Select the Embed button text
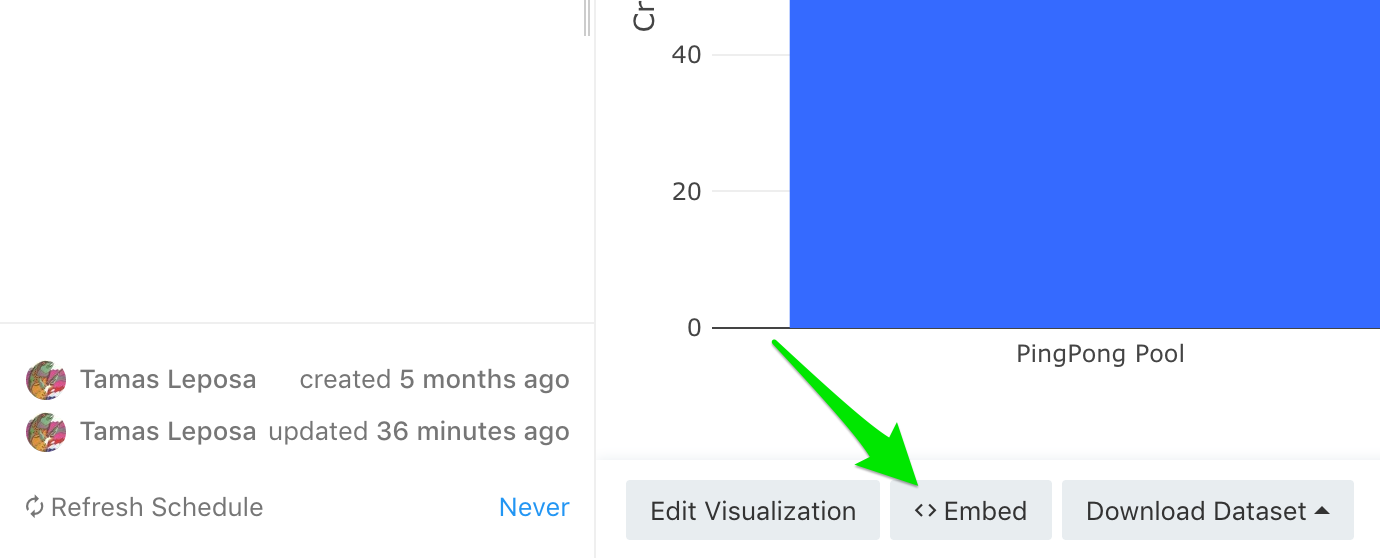Viewport: 1380px width, 558px height. click(985, 511)
